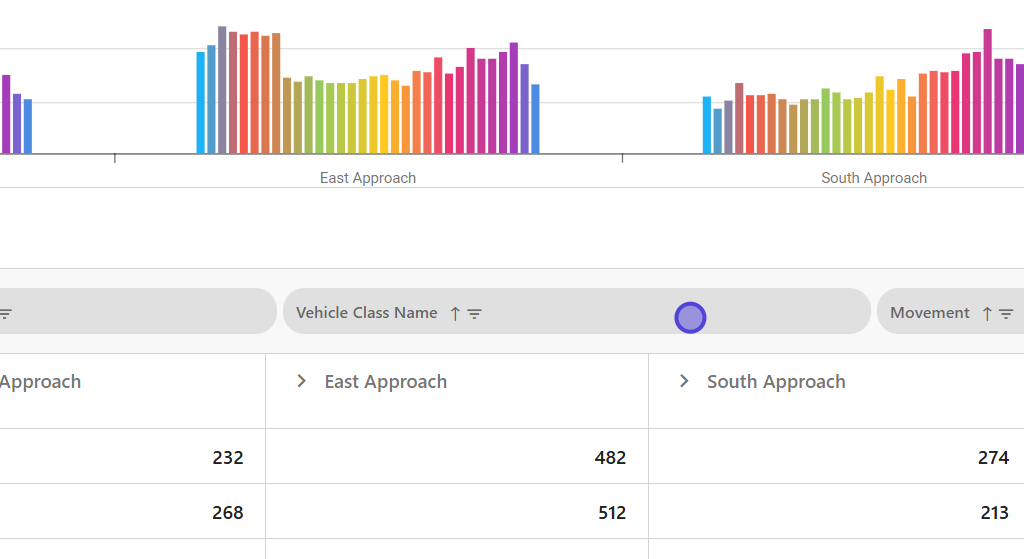Image resolution: width=1024 pixels, height=559 pixels.
Task: Select the Vehicle Class Name field chip
Action: coord(366,313)
